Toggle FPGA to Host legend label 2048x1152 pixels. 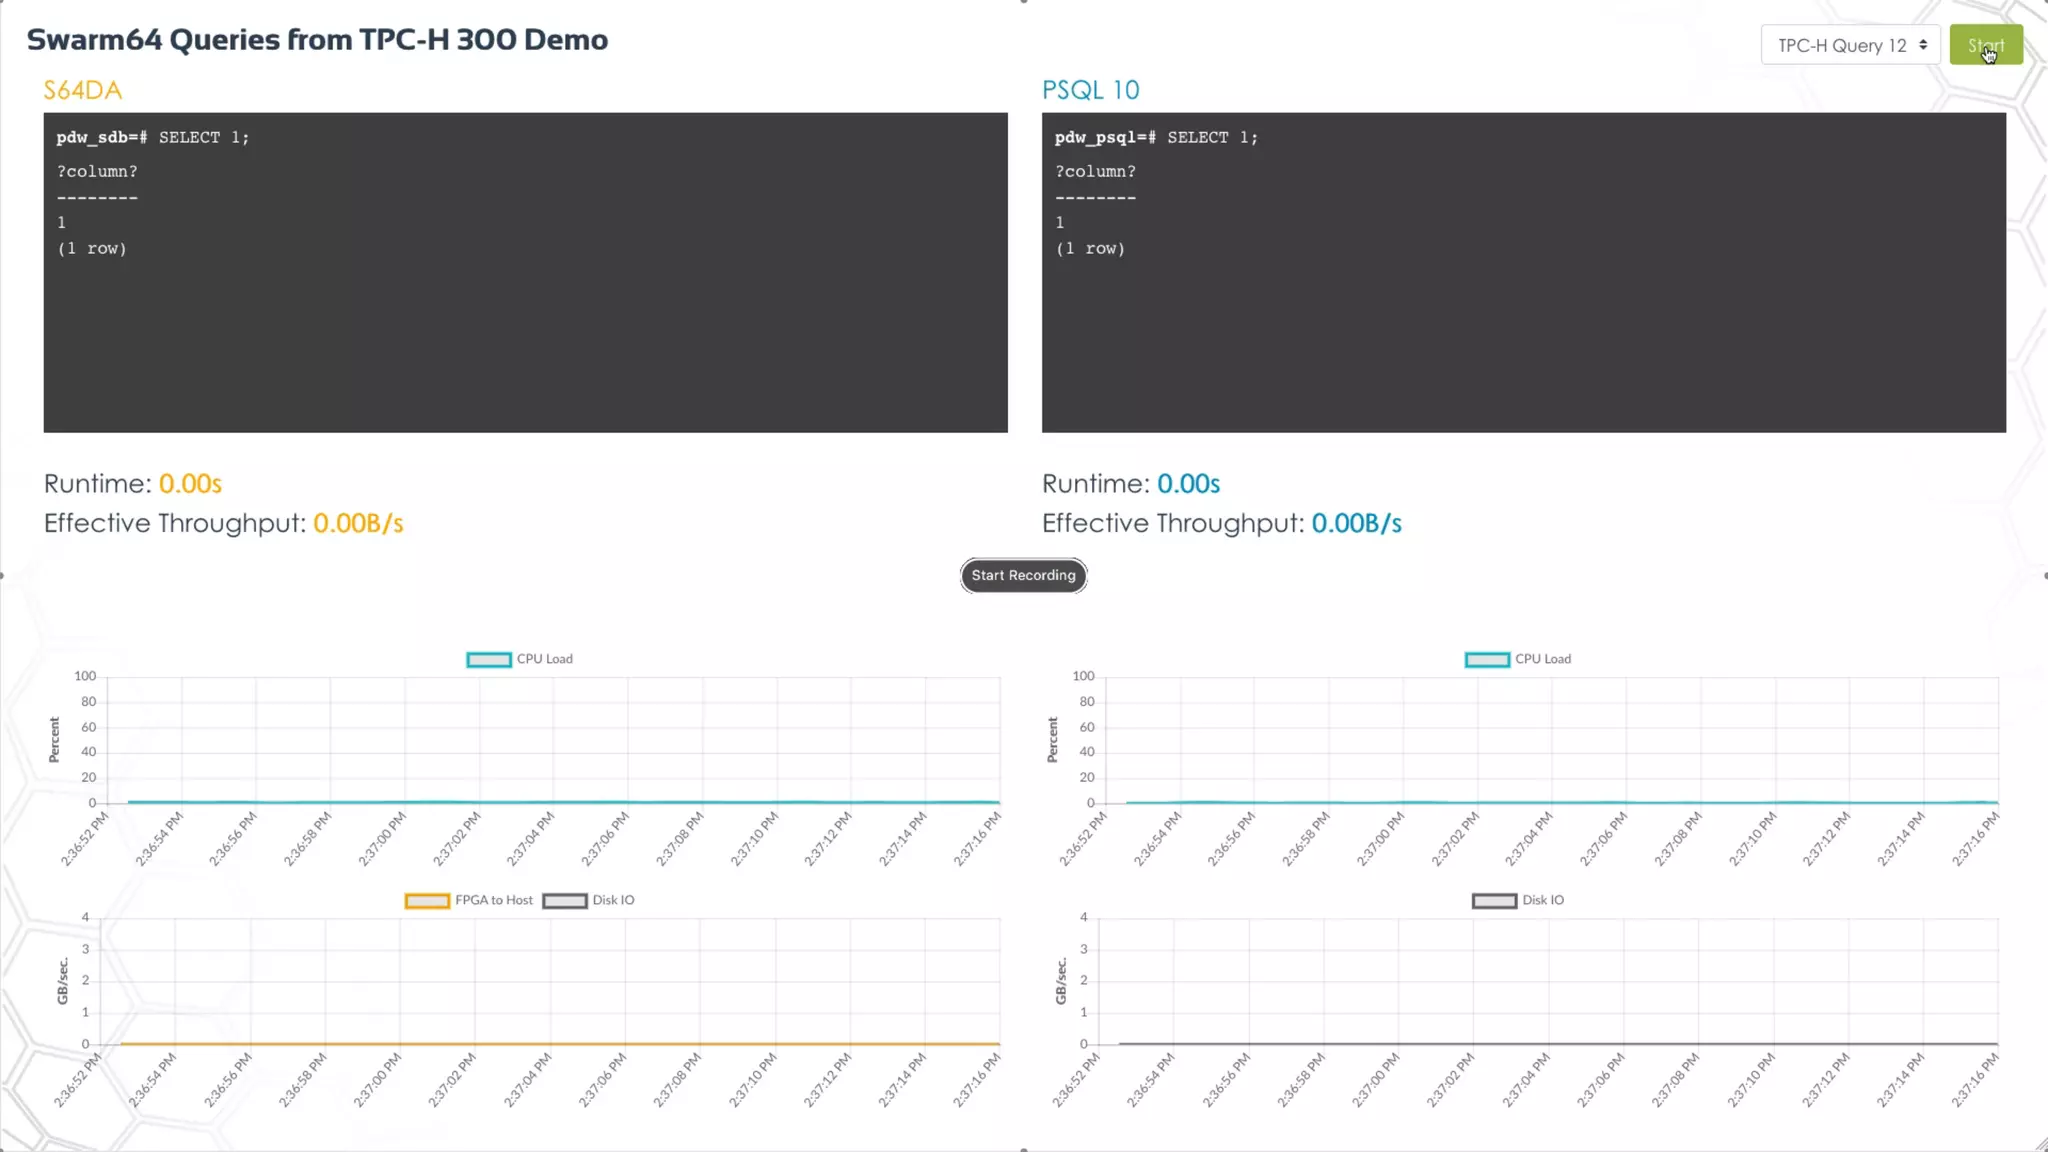click(x=493, y=900)
